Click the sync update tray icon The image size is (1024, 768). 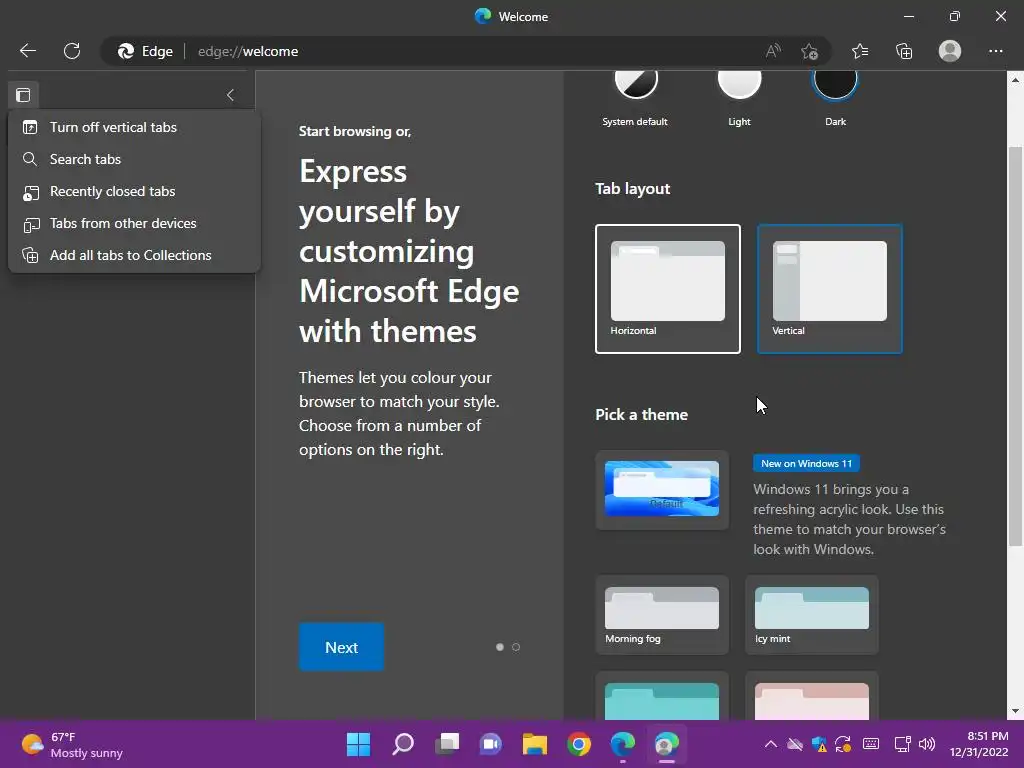pos(843,744)
